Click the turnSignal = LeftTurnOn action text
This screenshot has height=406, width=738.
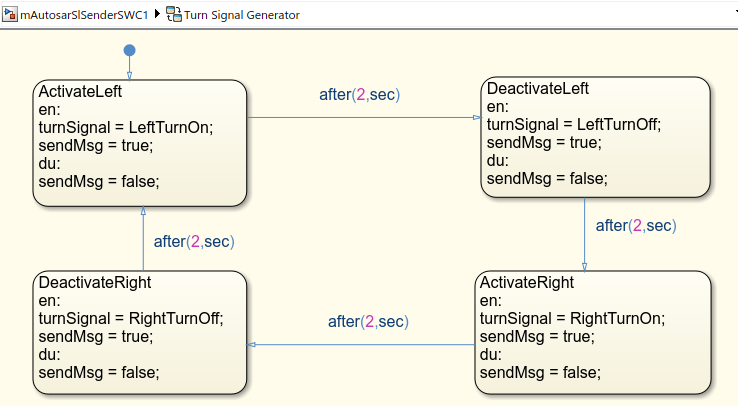click(126, 127)
